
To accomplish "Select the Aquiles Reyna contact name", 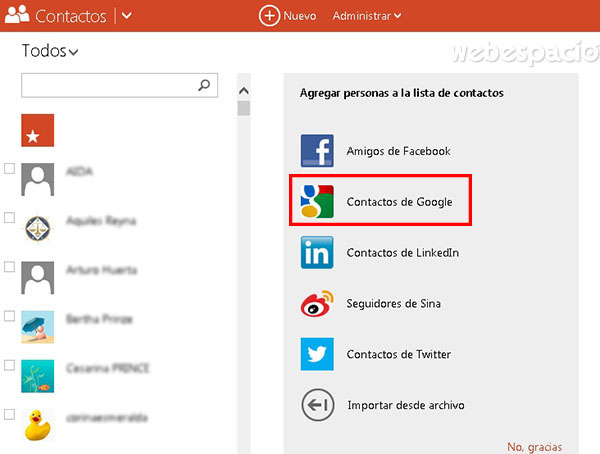I will coord(101,220).
